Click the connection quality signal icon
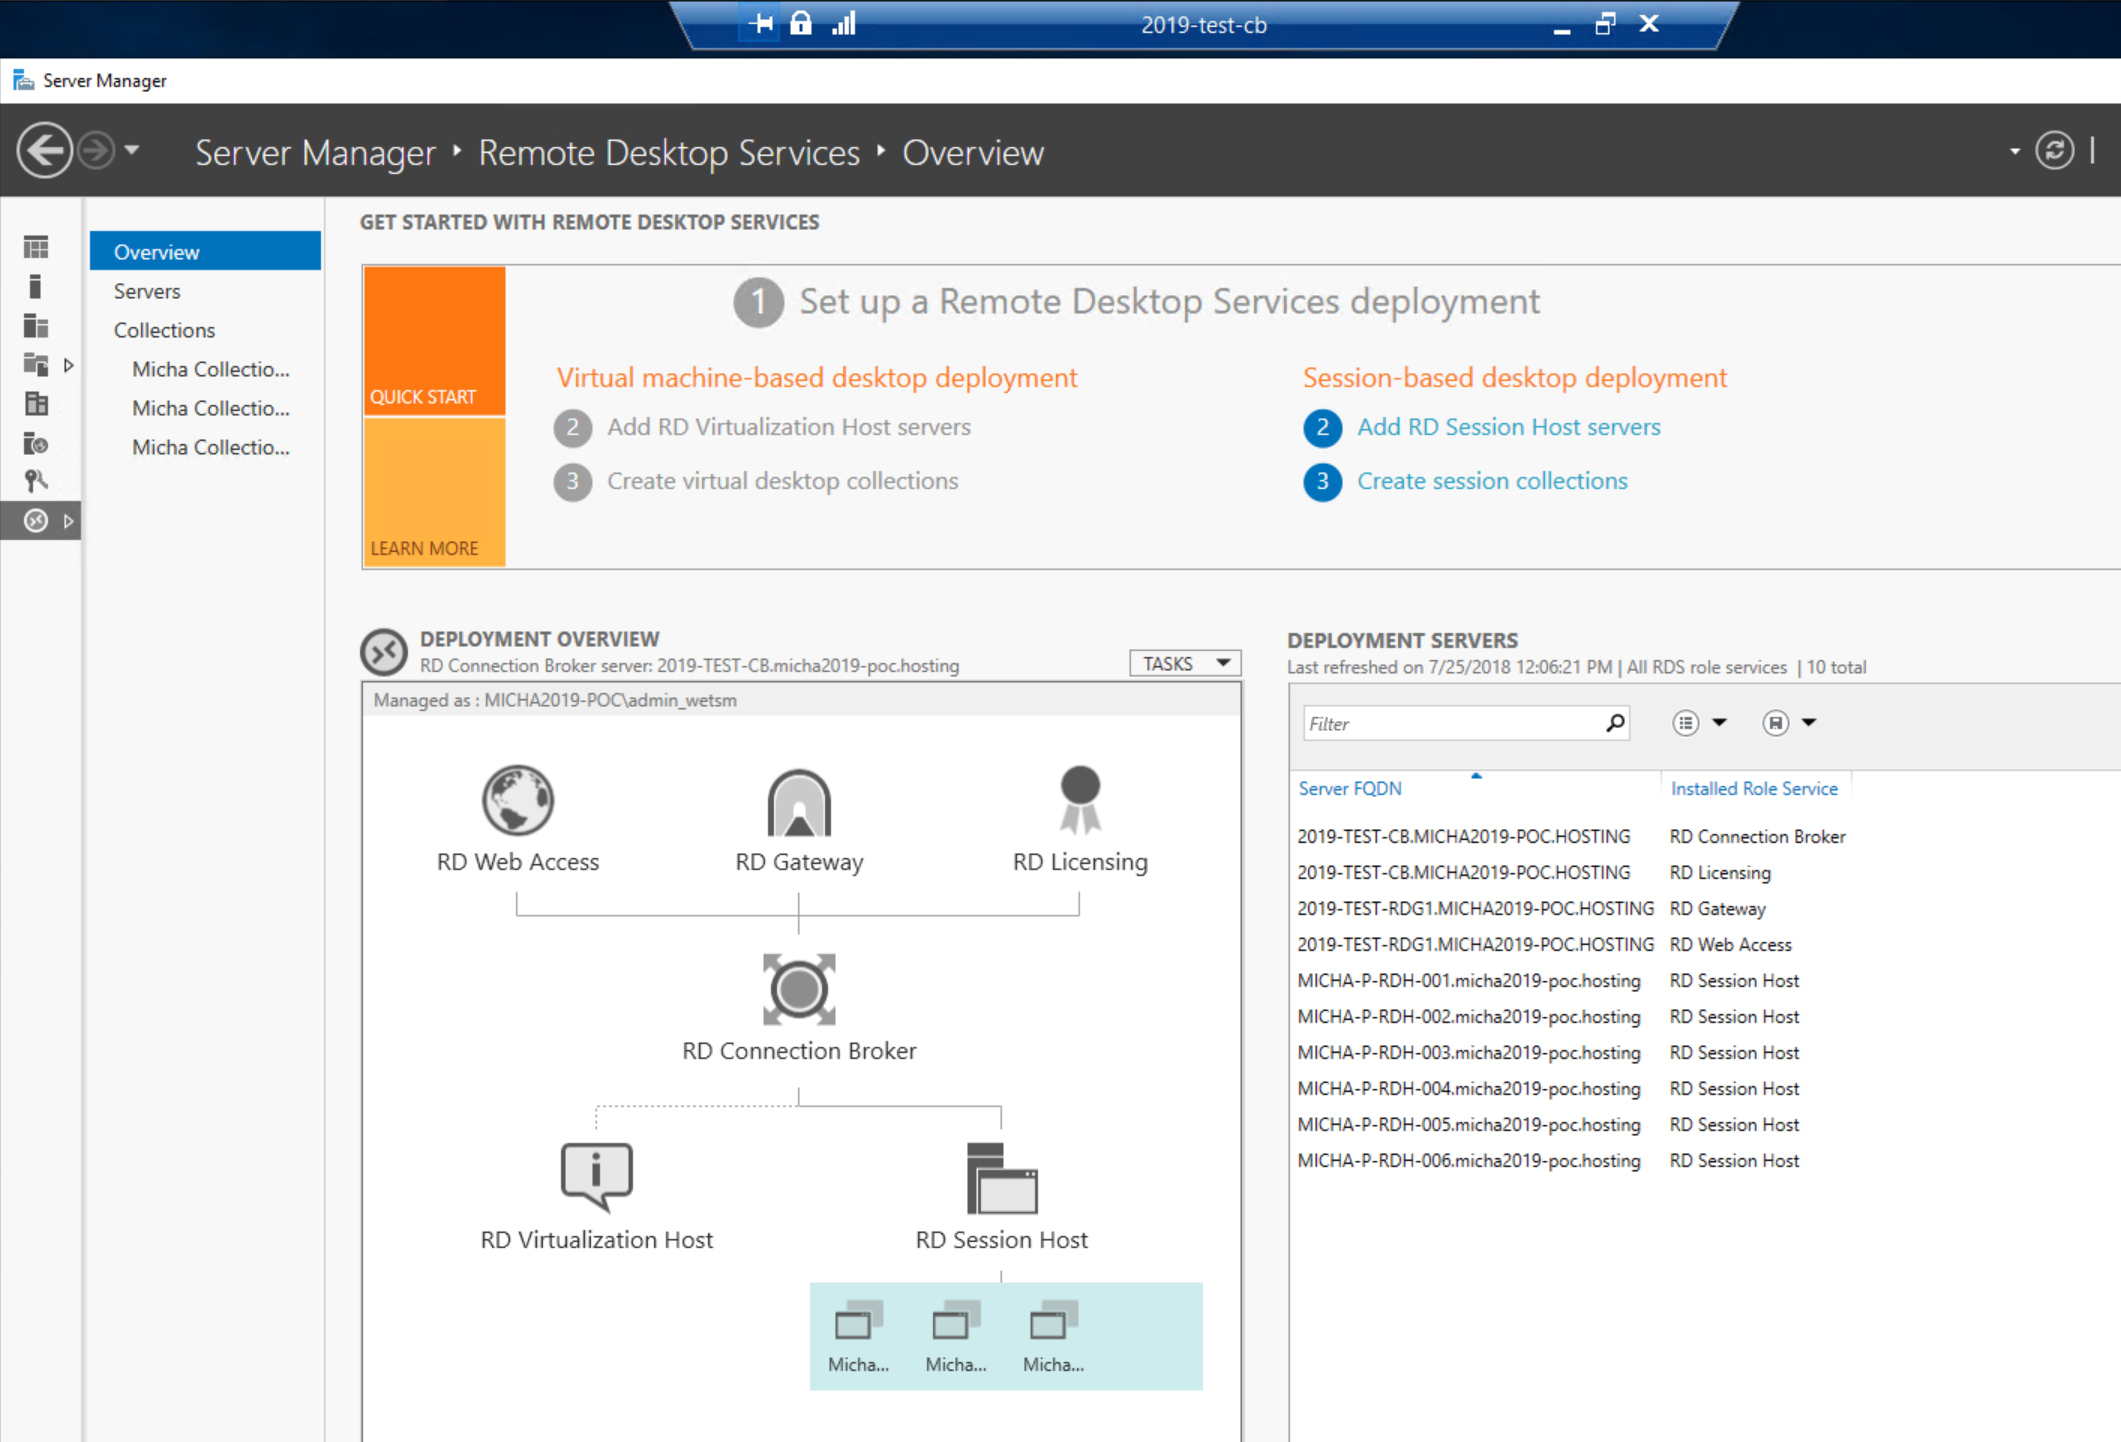Screen dimensions: 2121x1442 click(x=844, y=23)
